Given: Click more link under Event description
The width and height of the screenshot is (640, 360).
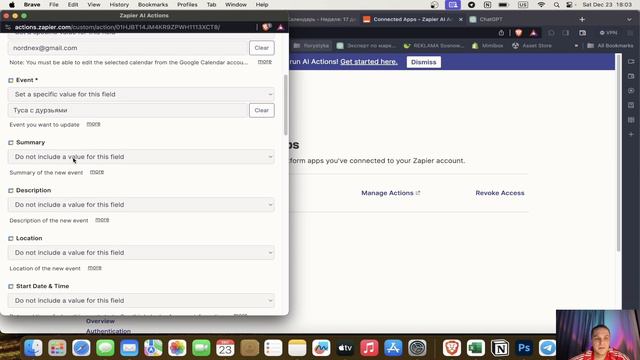Looking at the screenshot, I should pyautogui.click(x=93, y=124).
